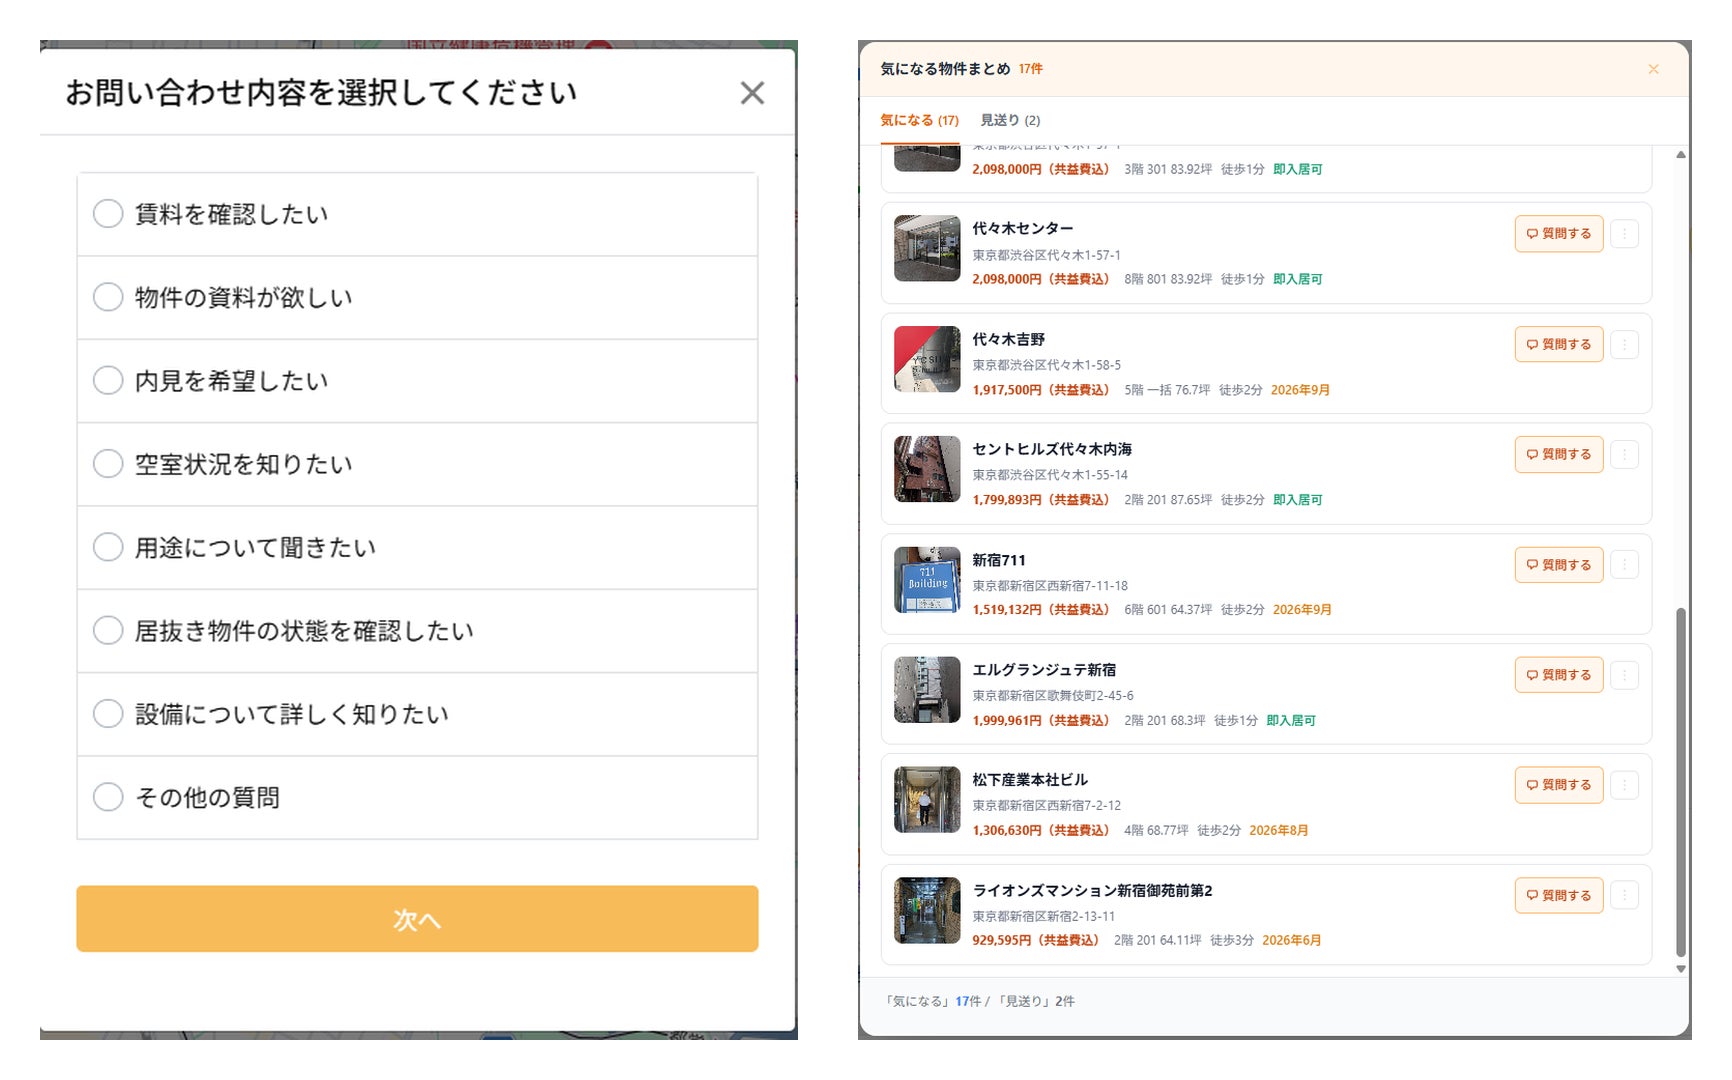Image resolution: width=1732 pixels, height=1080 pixels.
Task: Click the 次へ button
Action: [417, 919]
